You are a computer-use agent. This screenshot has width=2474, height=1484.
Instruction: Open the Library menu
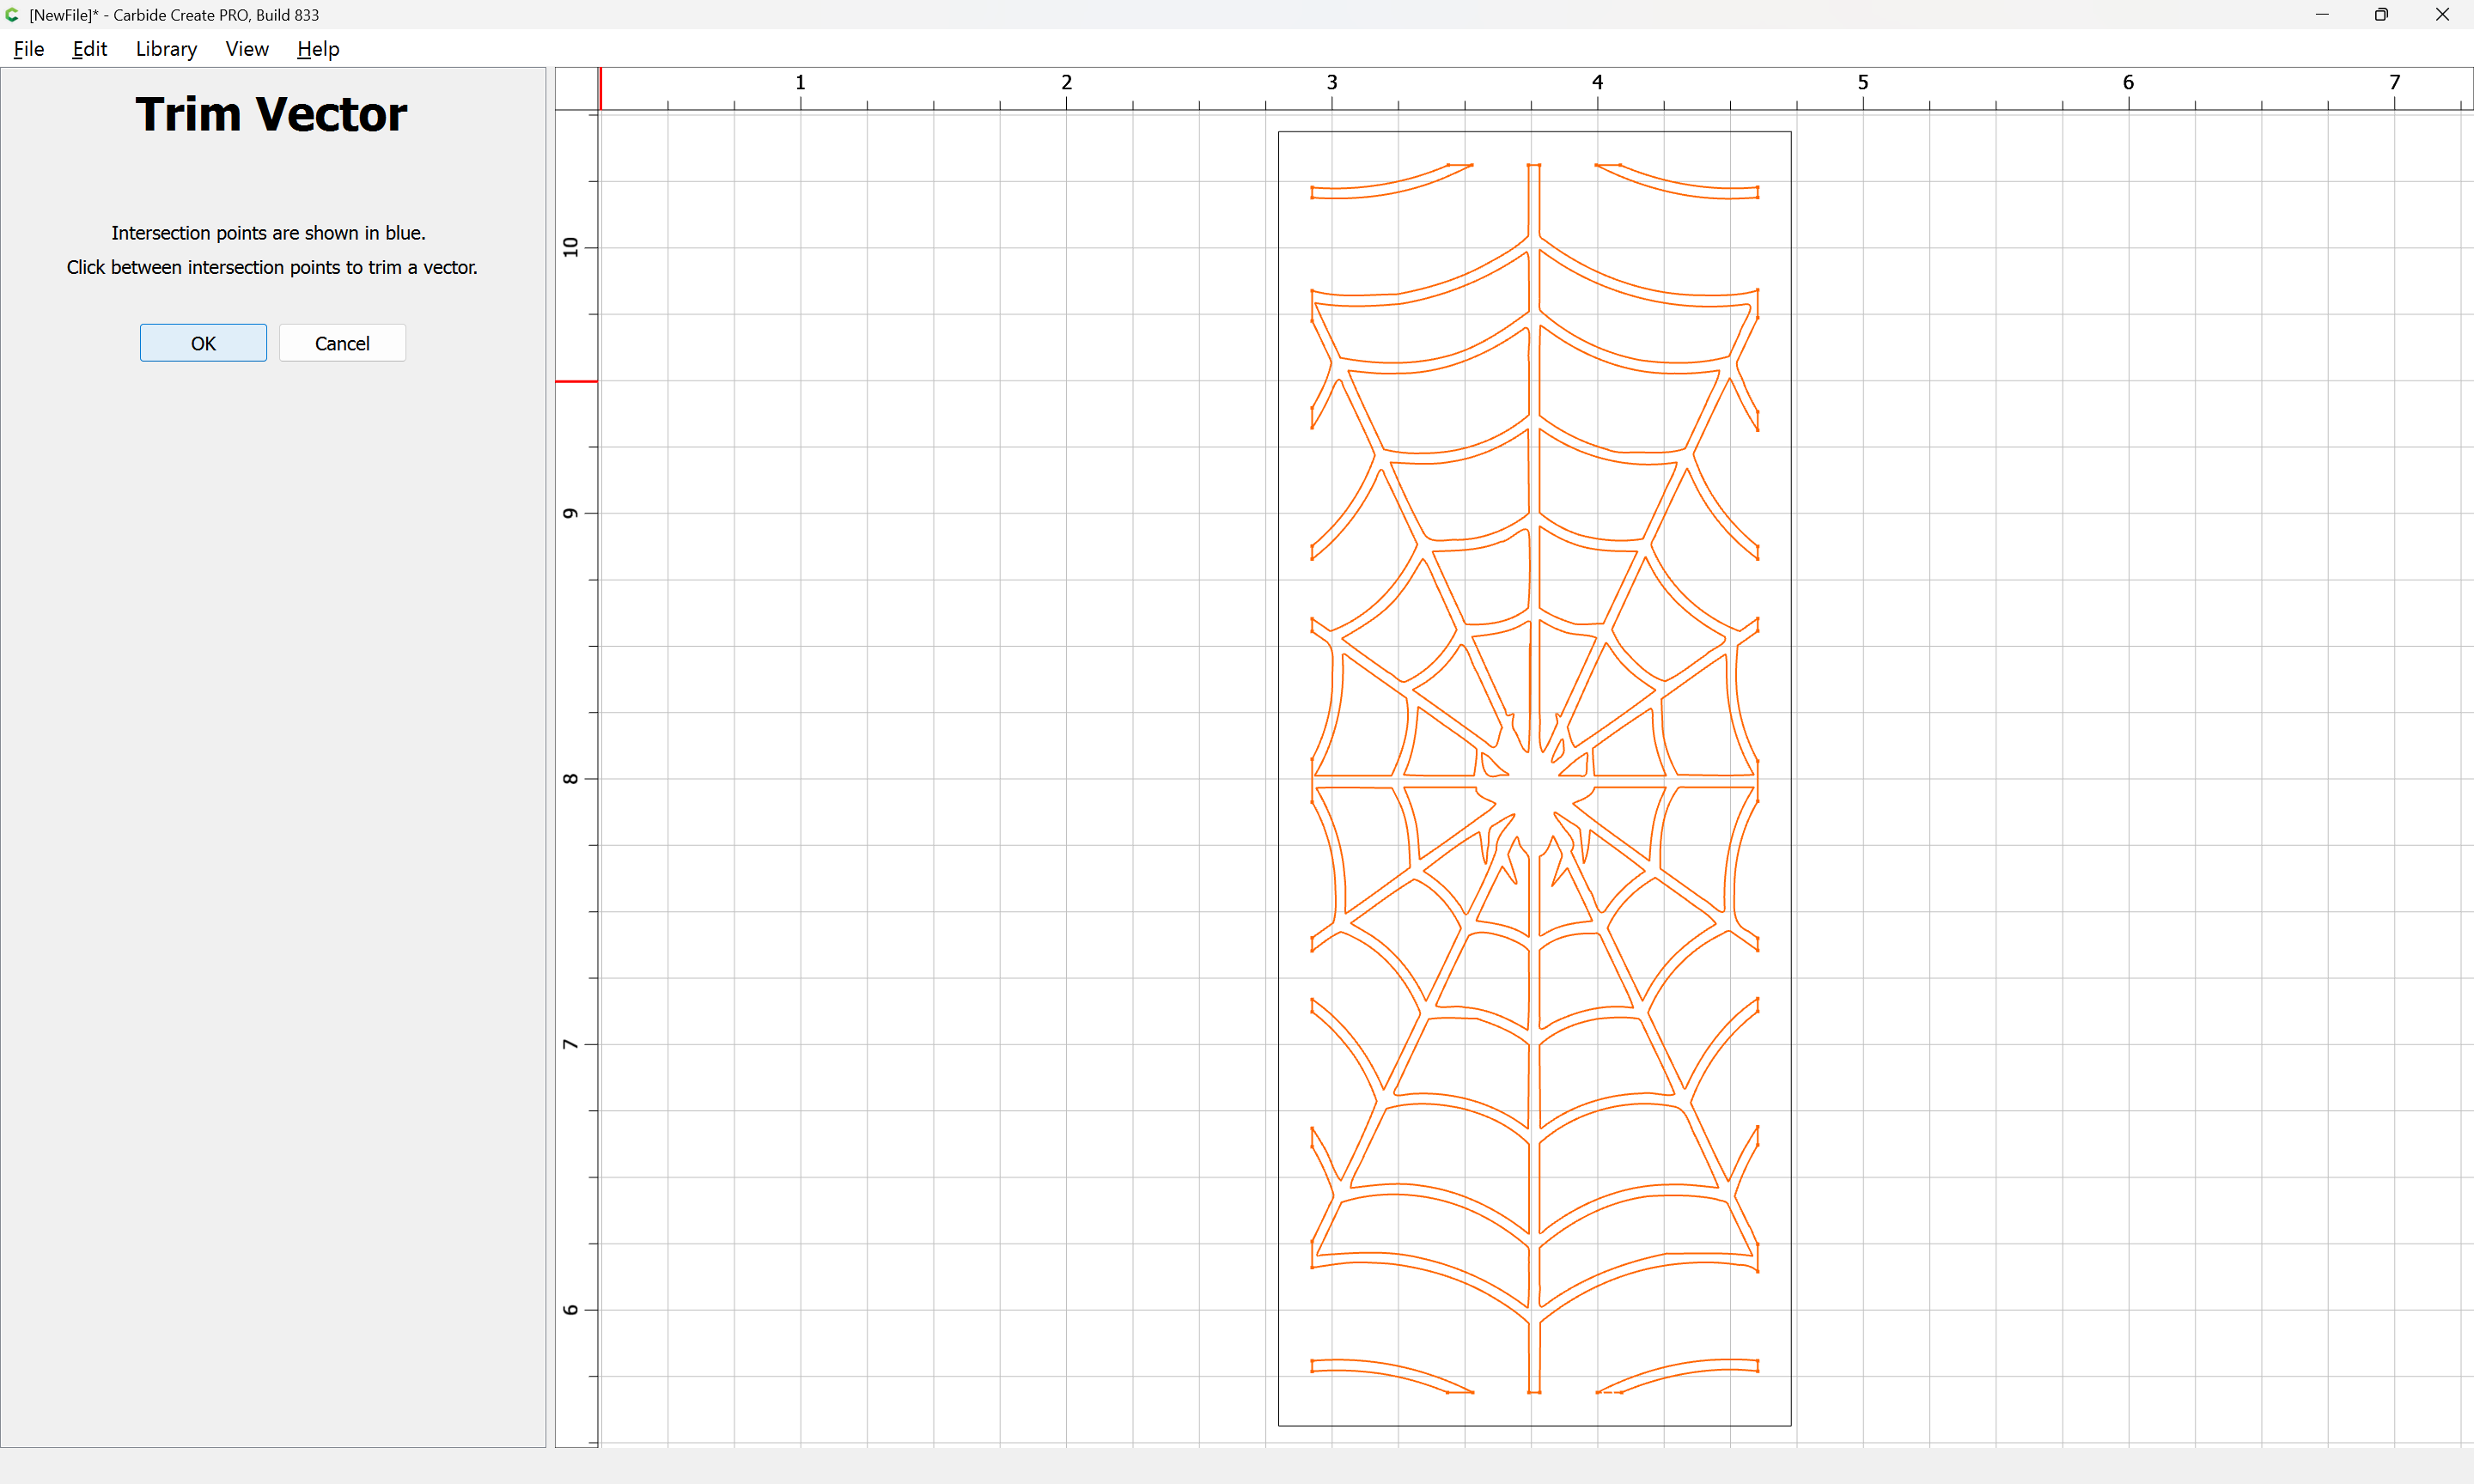[x=166, y=49]
